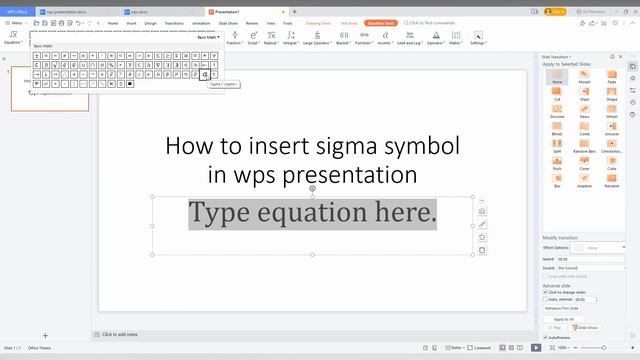The width and height of the screenshot is (640, 360).
Task: Open the Integral structures menu
Action: pyautogui.click(x=290, y=38)
